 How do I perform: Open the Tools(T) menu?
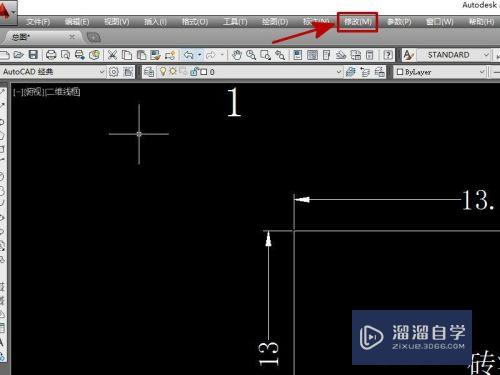pos(235,22)
